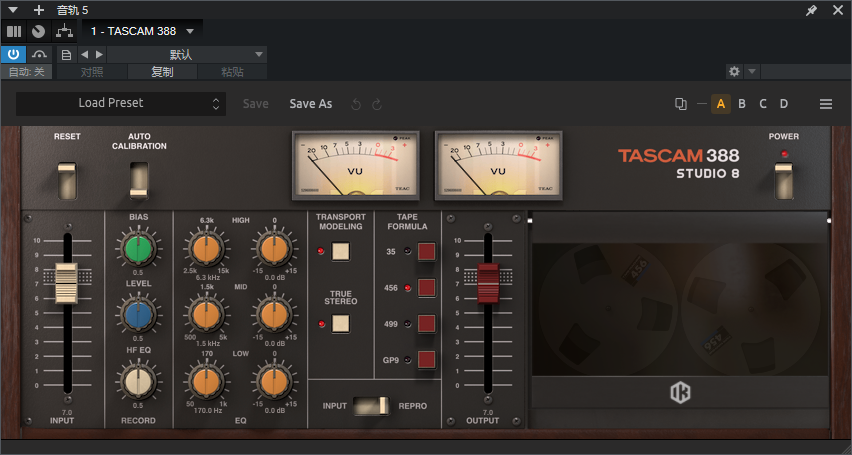Flip the AUTO CALIBRATION switch
Image resolution: width=852 pixels, height=455 pixels.
click(x=139, y=180)
